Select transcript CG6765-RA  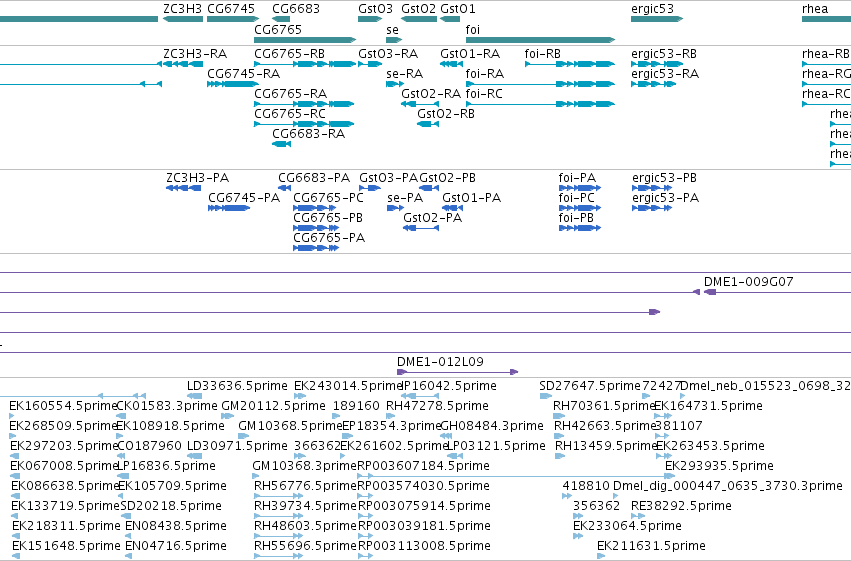point(304,104)
